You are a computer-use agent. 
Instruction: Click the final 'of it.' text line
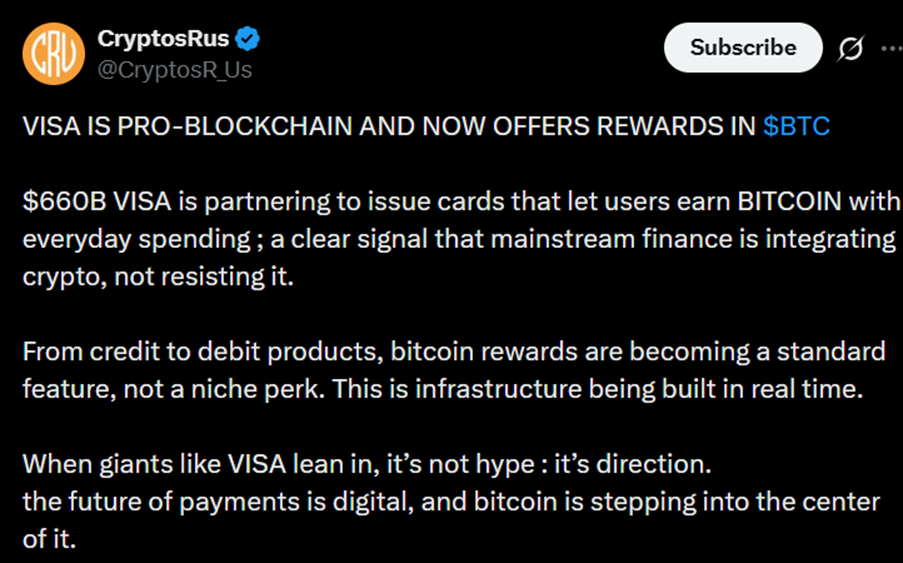tap(48, 538)
